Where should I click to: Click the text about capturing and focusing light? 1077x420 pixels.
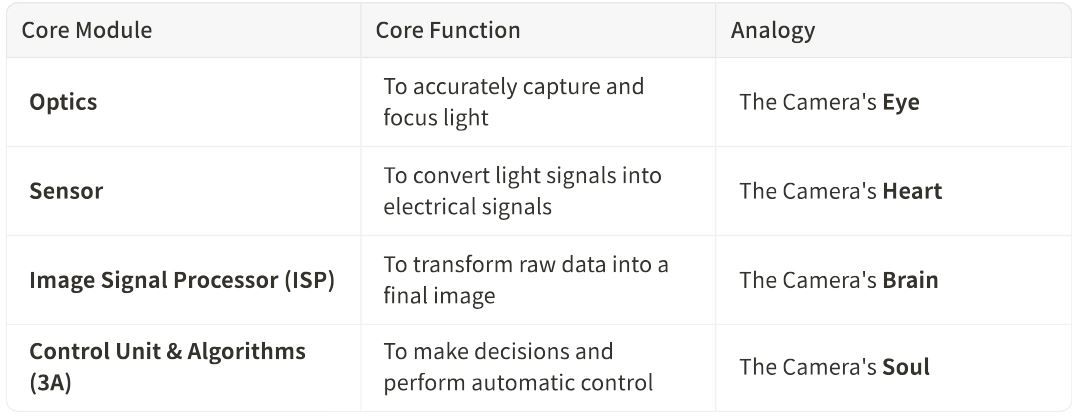(513, 102)
